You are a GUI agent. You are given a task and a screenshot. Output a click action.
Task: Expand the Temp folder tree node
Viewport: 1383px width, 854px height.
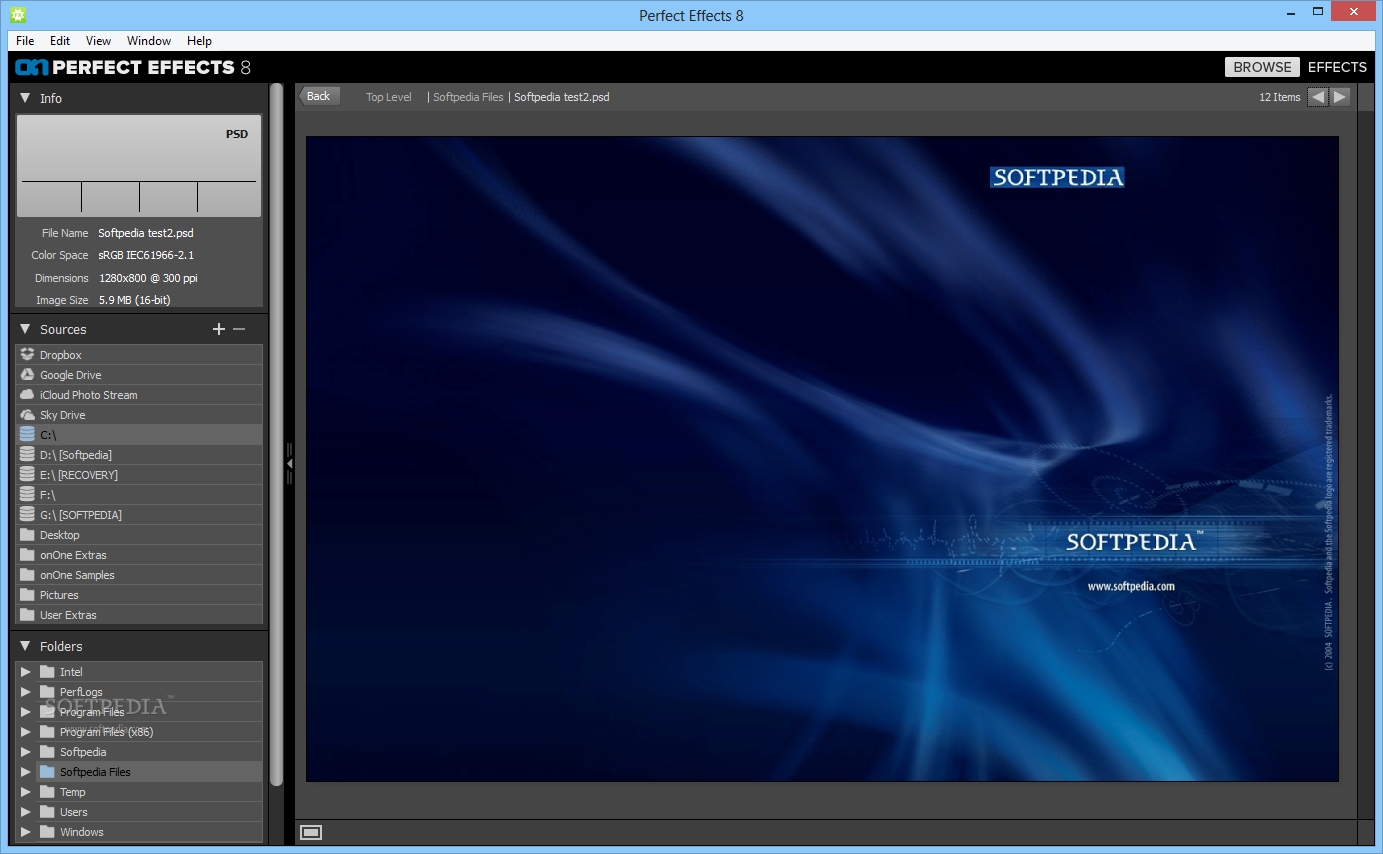coord(26,792)
